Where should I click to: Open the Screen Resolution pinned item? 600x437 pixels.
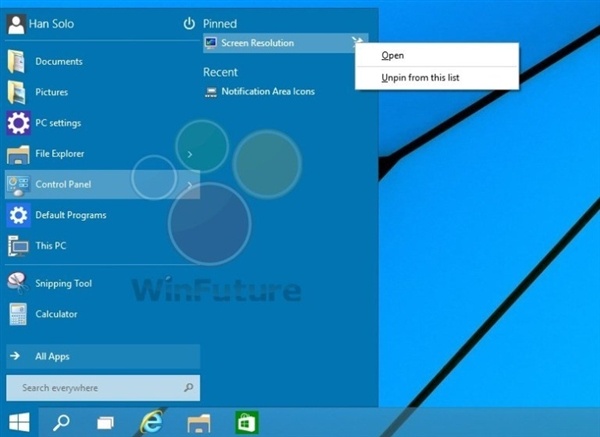click(x=285, y=43)
